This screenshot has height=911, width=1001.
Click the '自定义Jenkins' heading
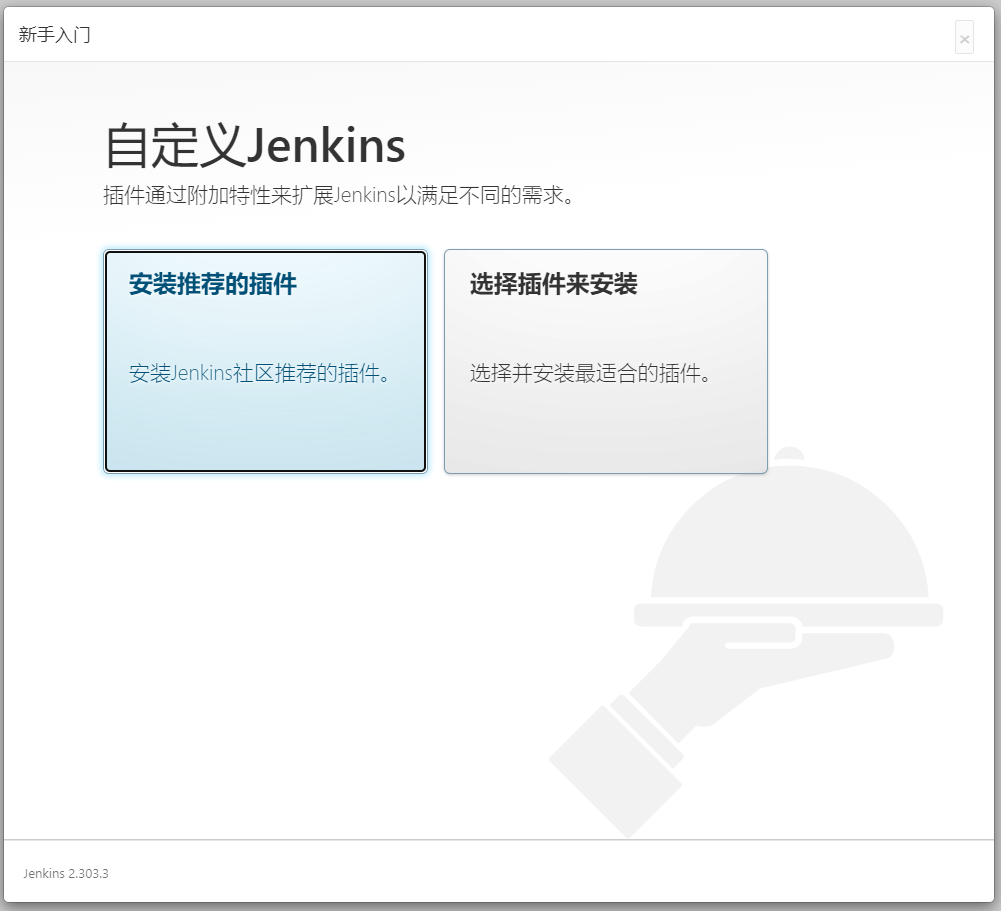(255, 146)
